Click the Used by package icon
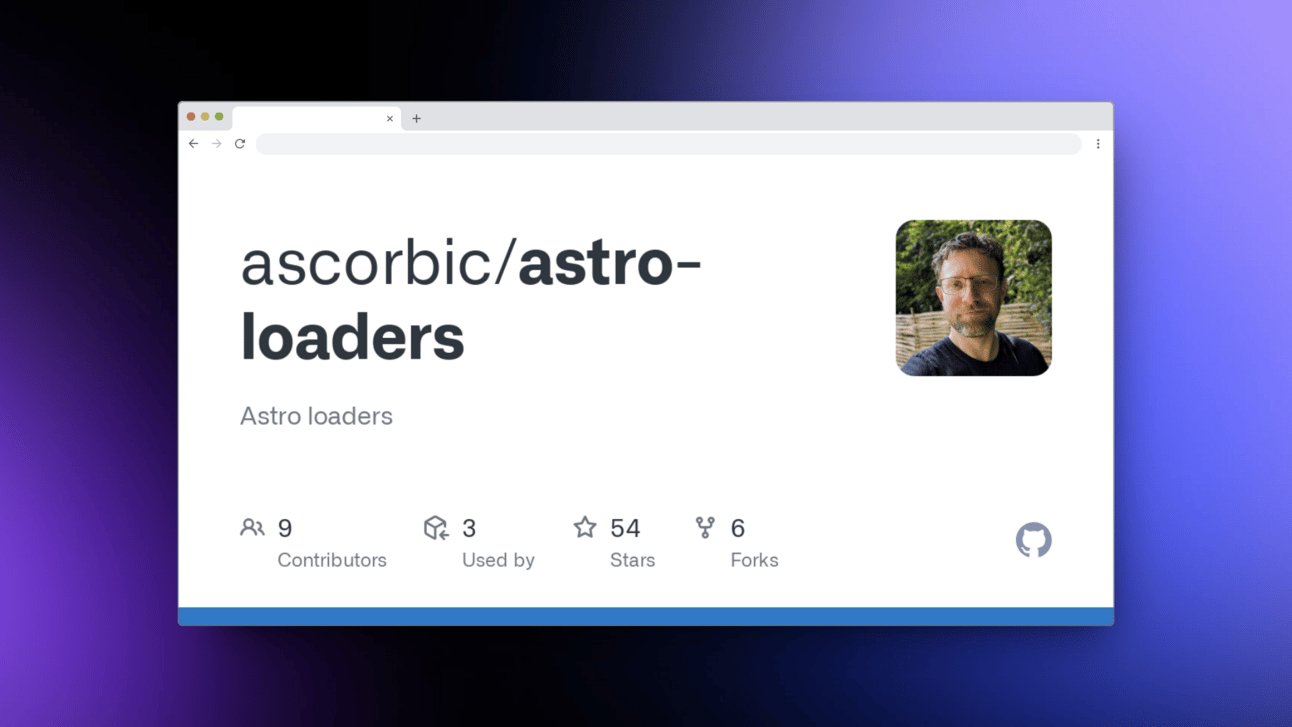The image size is (1292, 727). [x=436, y=527]
